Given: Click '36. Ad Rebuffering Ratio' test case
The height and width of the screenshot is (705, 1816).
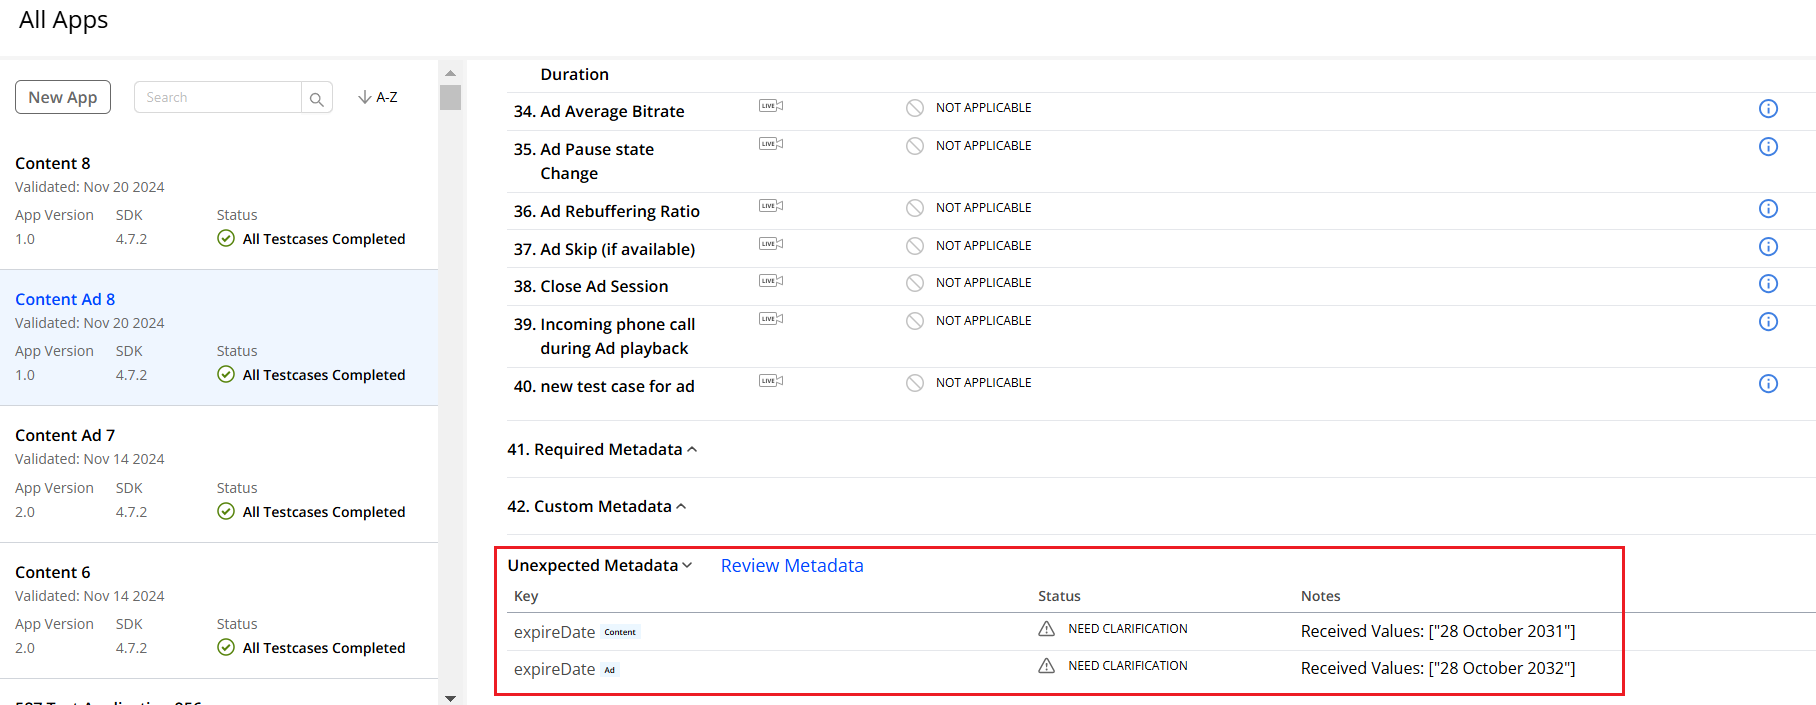Looking at the screenshot, I should (x=607, y=211).
